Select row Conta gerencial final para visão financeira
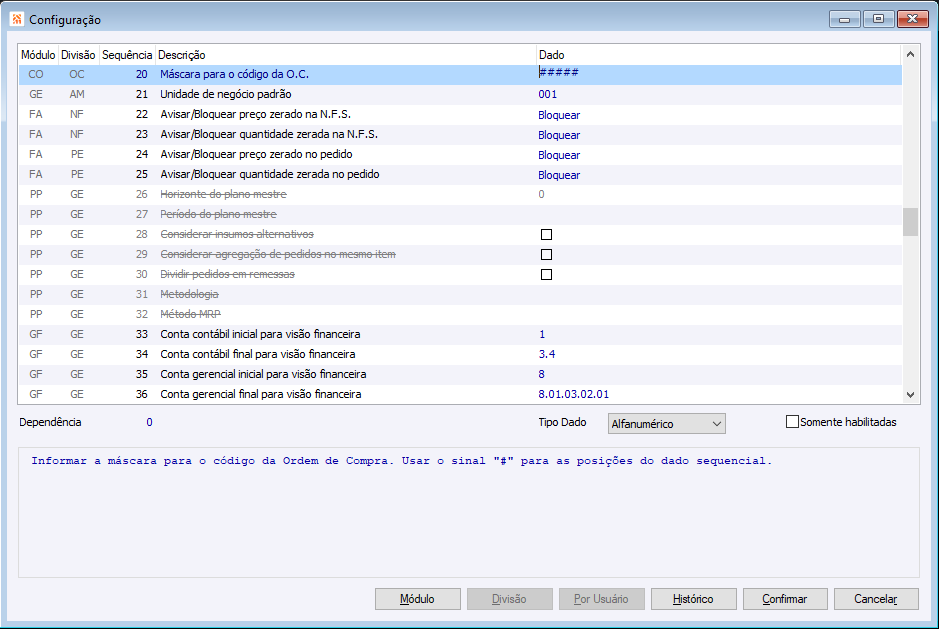The image size is (939, 629). click(460, 394)
